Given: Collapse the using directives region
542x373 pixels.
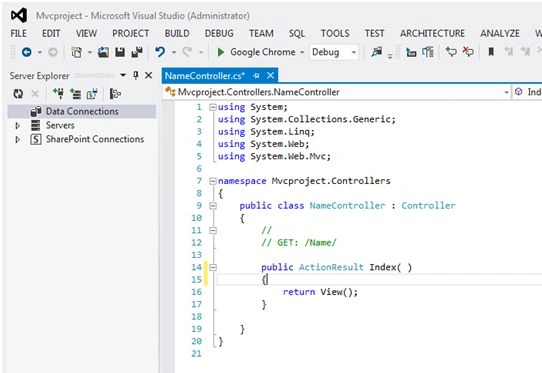Looking at the screenshot, I should [213, 107].
